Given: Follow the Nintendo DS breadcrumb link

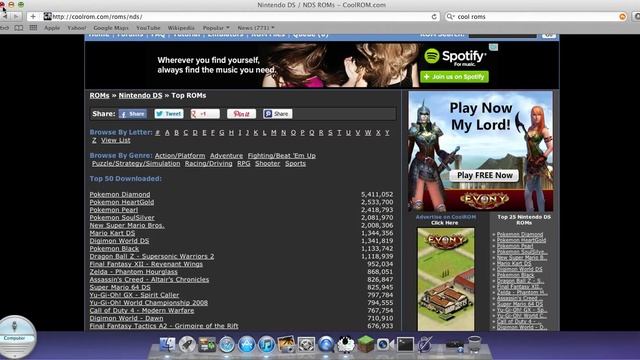Looking at the screenshot, I should pos(140,96).
